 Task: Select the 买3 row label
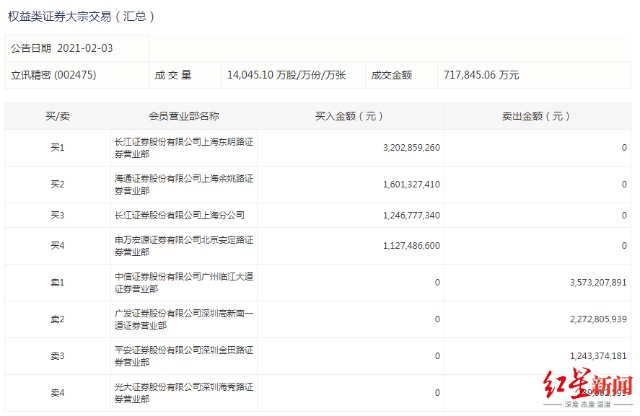click(x=58, y=215)
